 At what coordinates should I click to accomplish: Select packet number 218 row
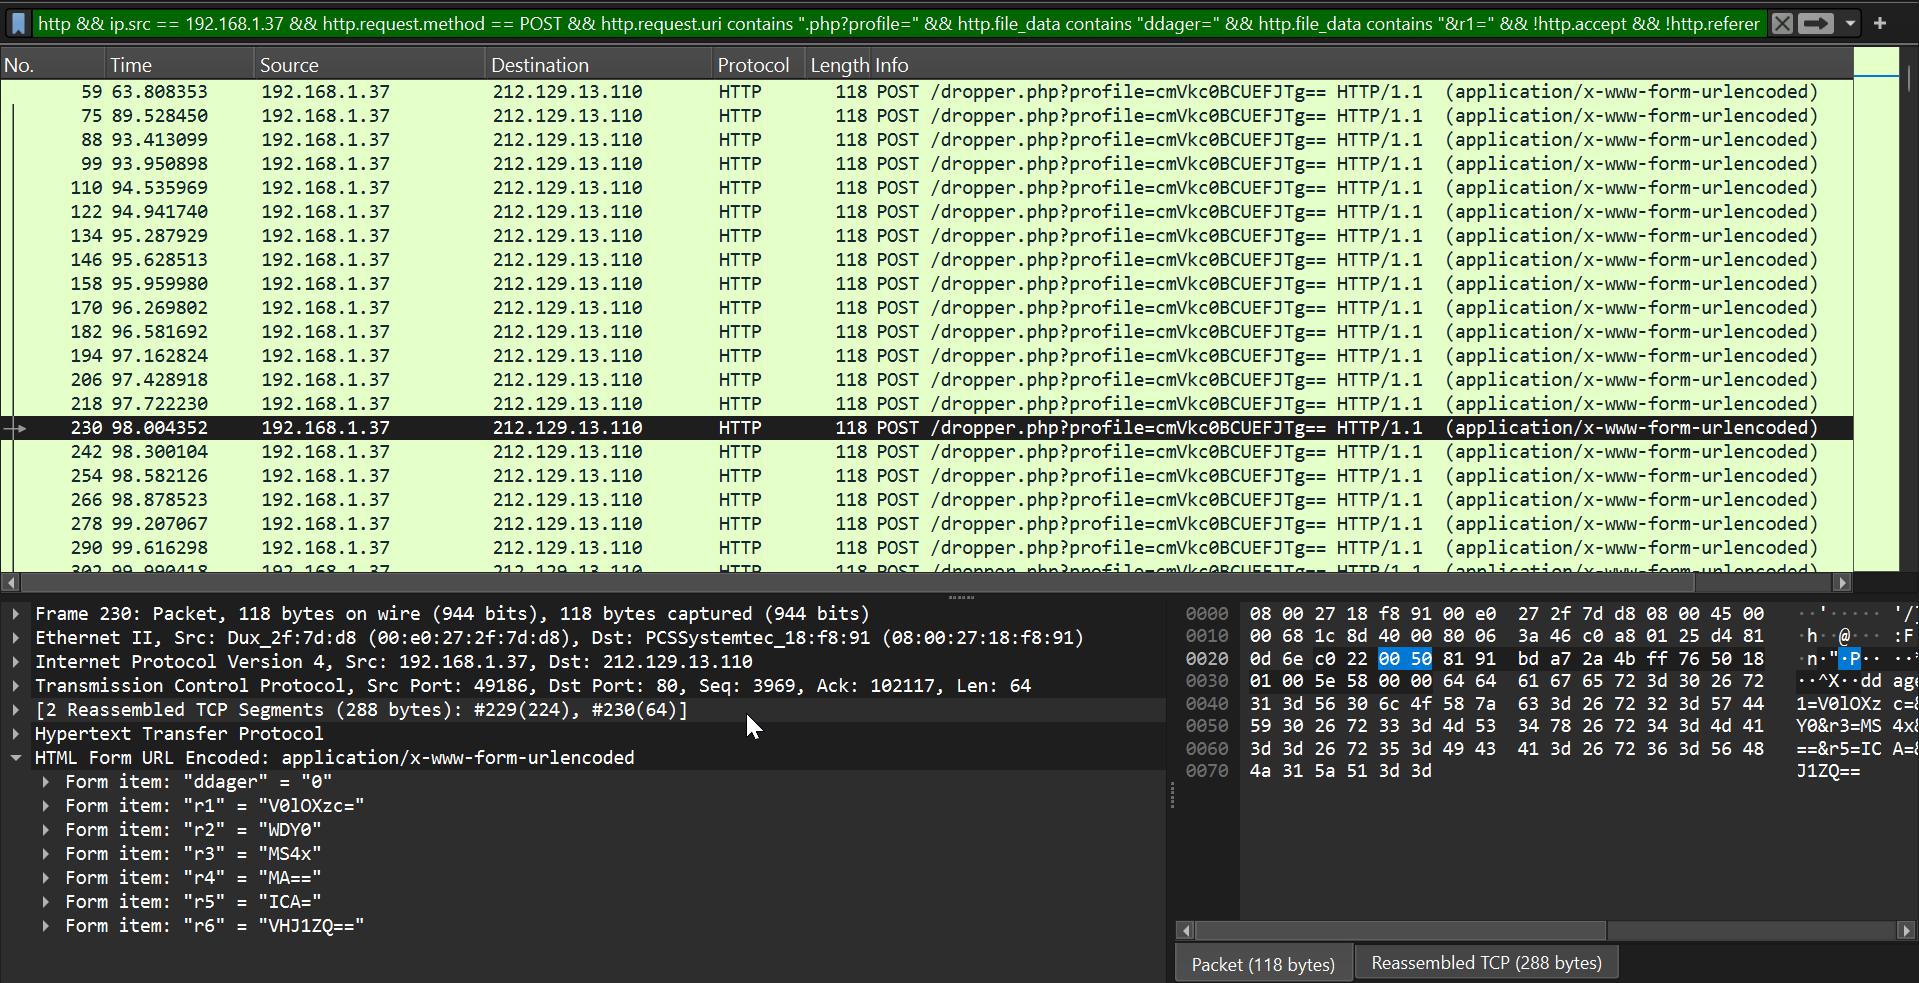click(x=926, y=404)
